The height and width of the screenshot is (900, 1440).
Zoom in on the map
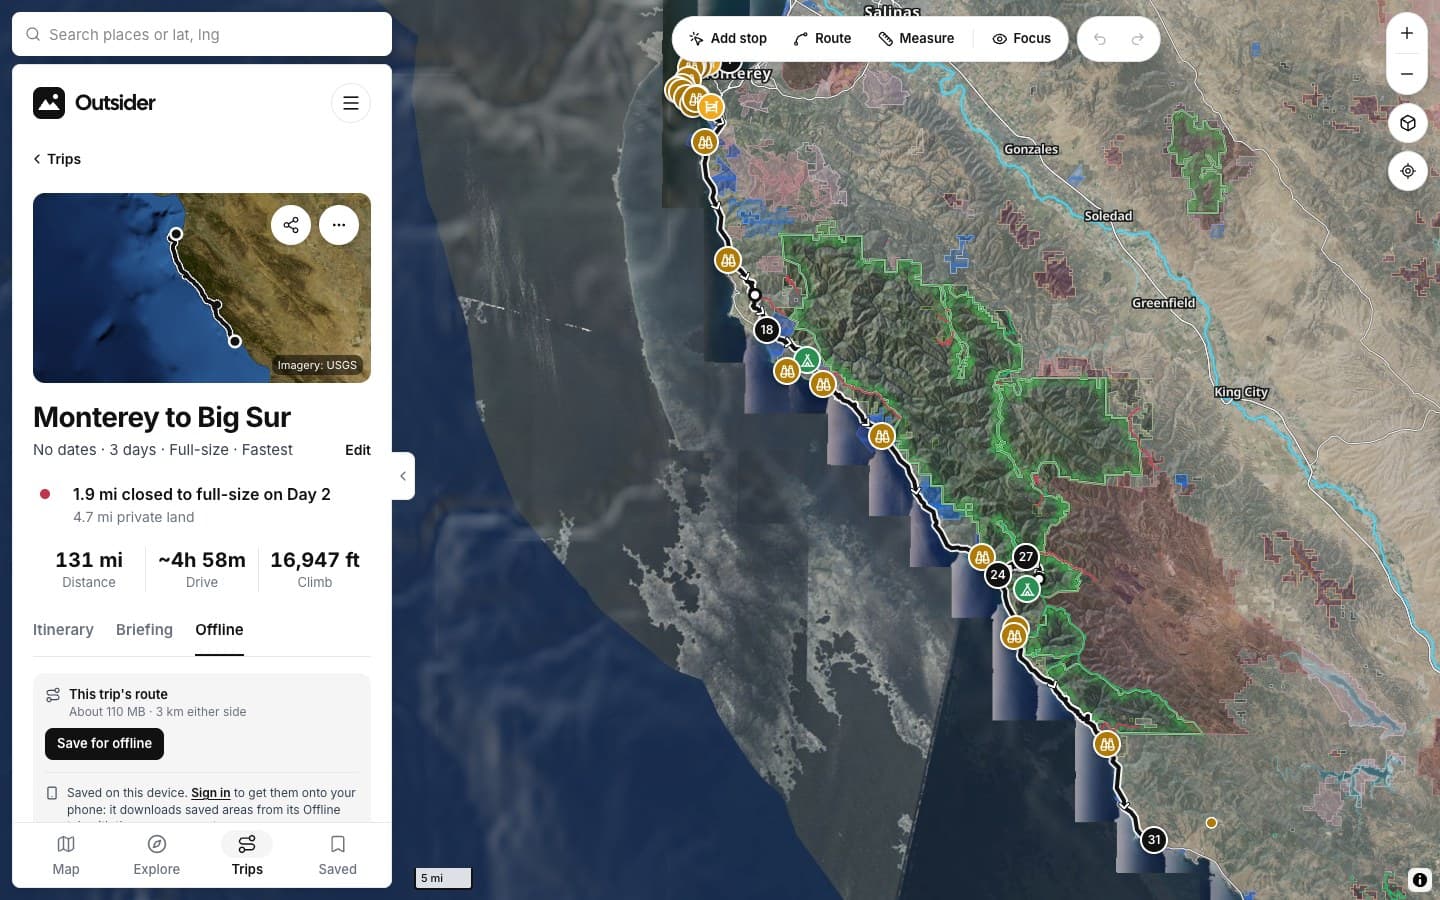pyautogui.click(x=1407, y=33)
